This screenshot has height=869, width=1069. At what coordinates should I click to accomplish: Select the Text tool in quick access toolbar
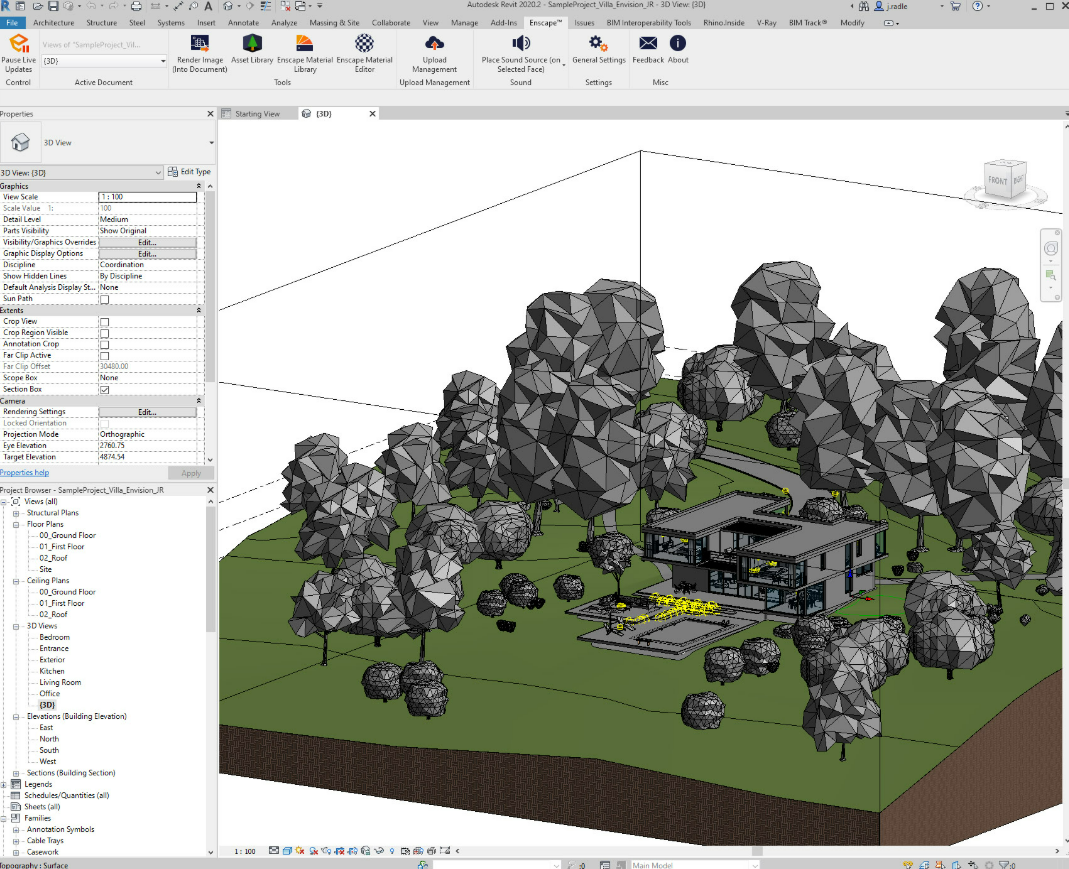(x=208, y=6)
